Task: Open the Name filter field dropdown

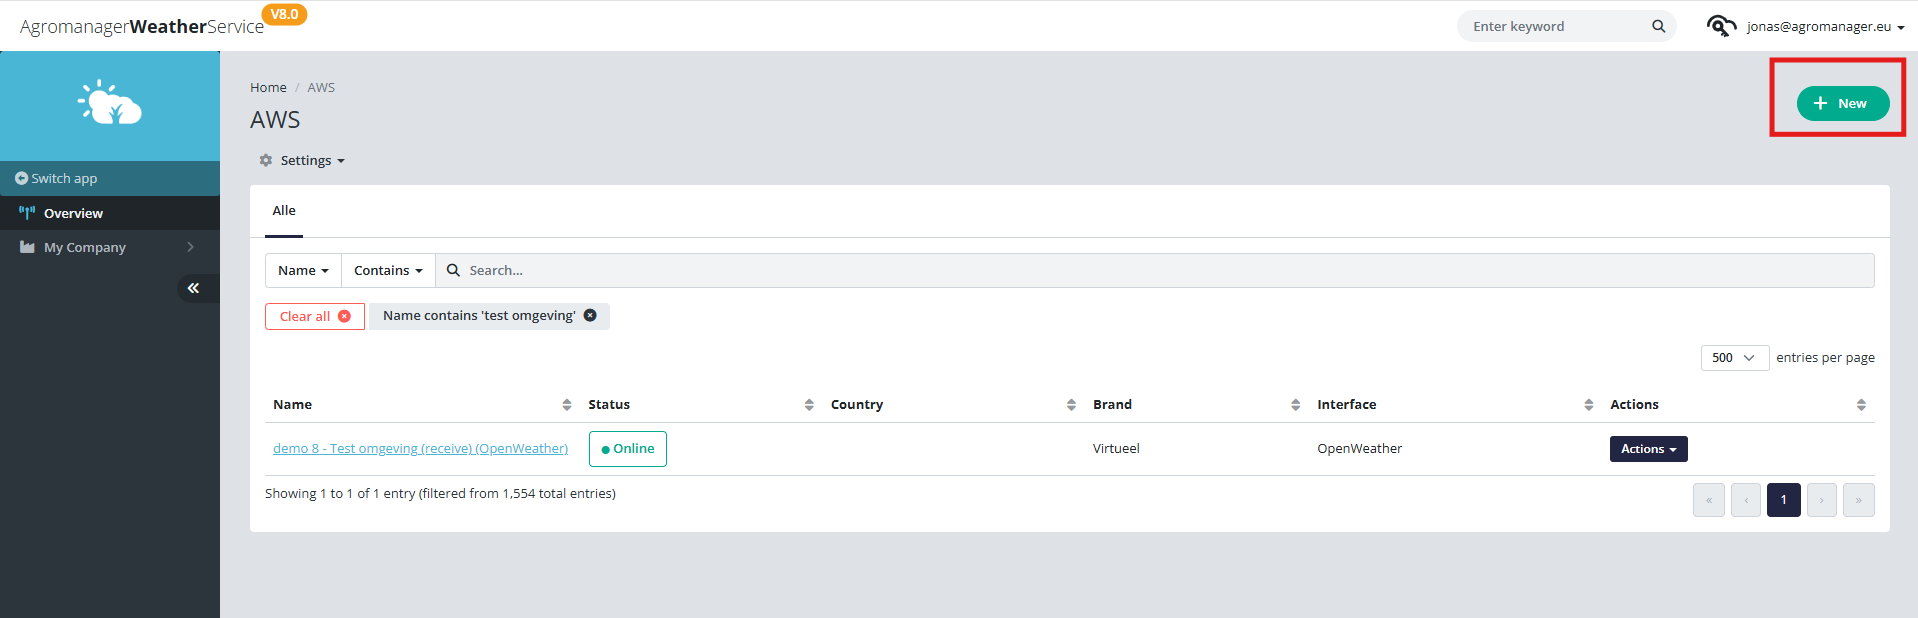Action: (303, 271)
